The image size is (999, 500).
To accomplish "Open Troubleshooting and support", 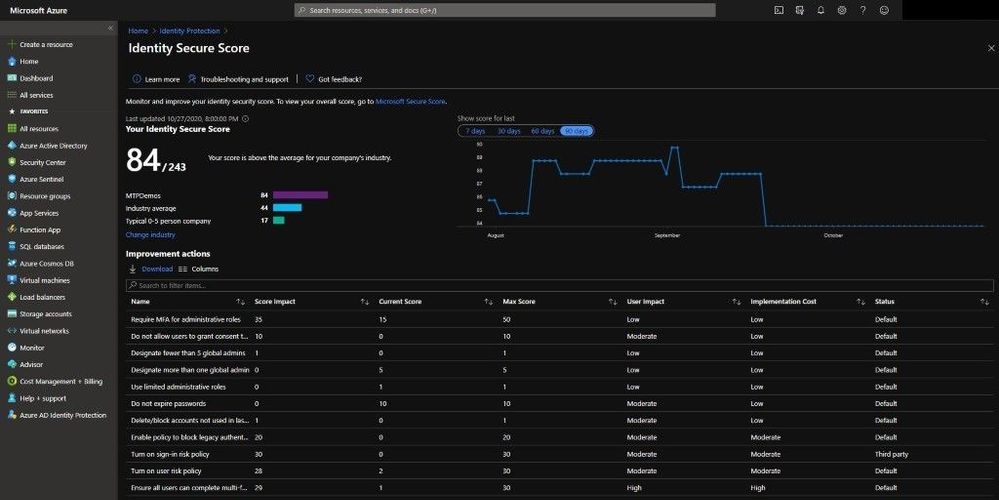I will click(x=238, y=80).
